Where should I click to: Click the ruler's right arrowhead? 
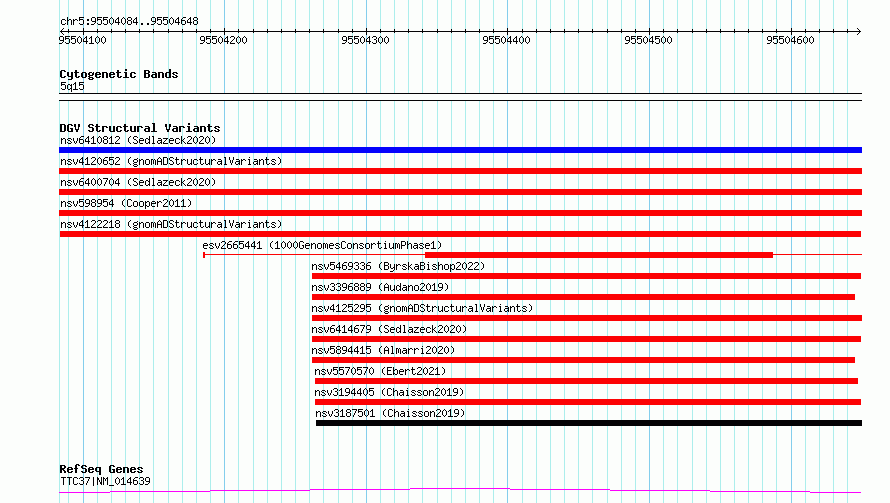[x=859, y=31]
